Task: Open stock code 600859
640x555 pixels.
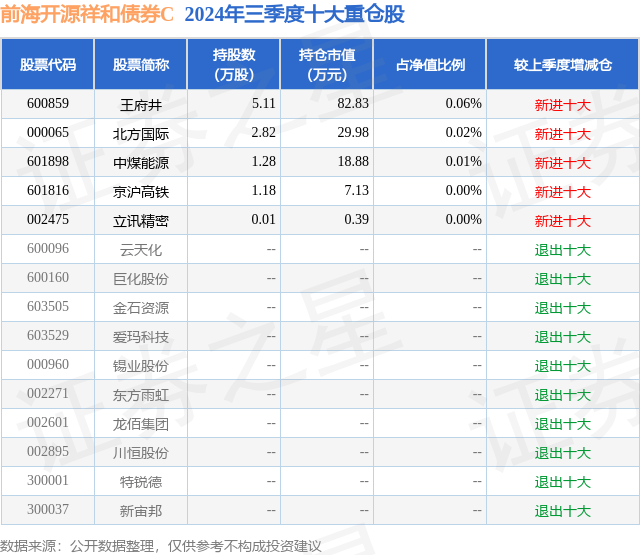Action: click(48, 104)
